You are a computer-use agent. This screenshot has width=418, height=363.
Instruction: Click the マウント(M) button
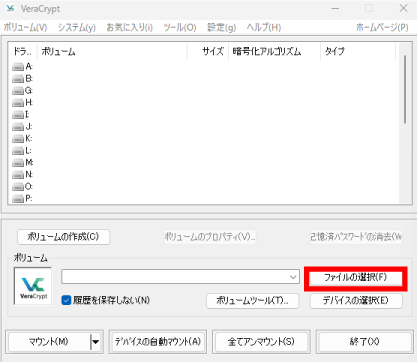(49, 342)
